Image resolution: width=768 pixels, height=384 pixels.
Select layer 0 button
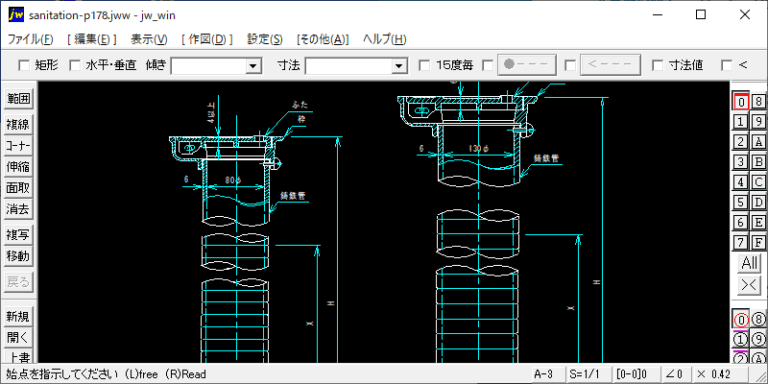(x=741, y=101)
